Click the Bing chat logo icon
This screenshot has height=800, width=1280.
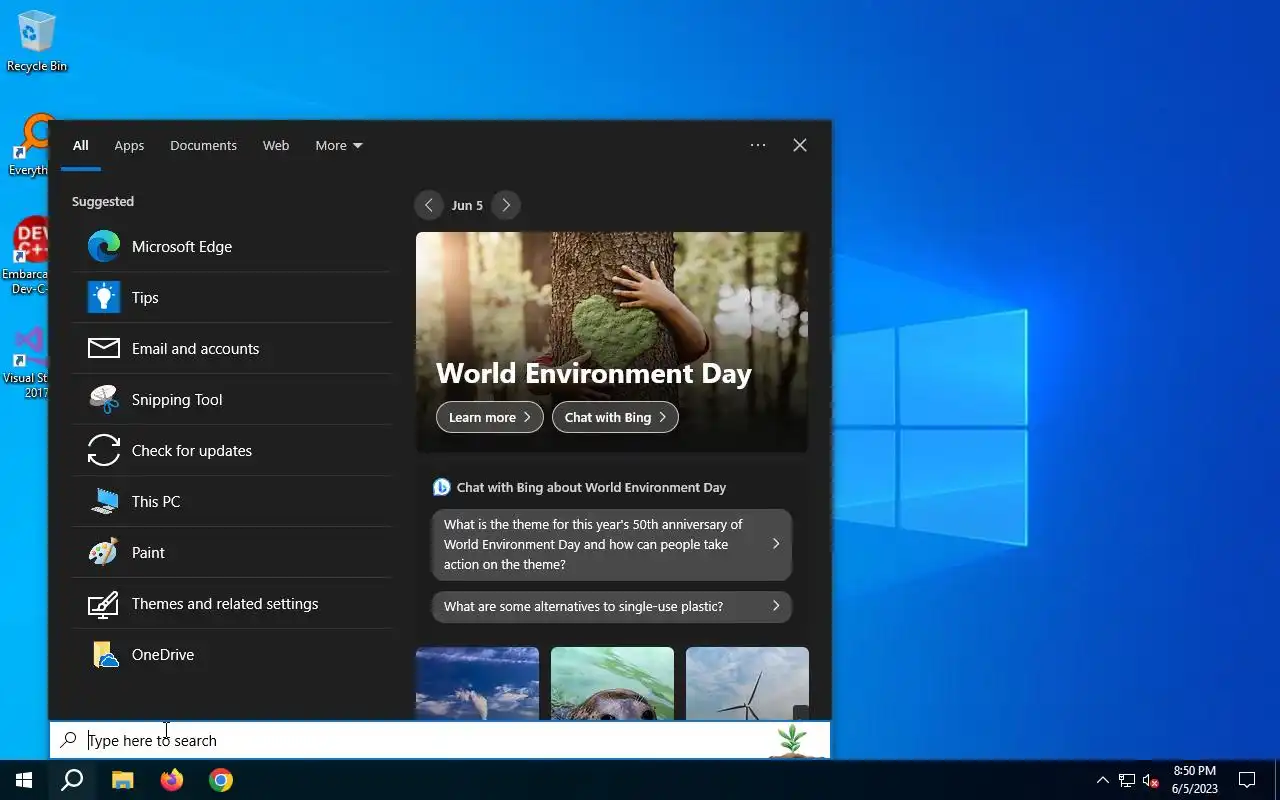tap(441, 487)
